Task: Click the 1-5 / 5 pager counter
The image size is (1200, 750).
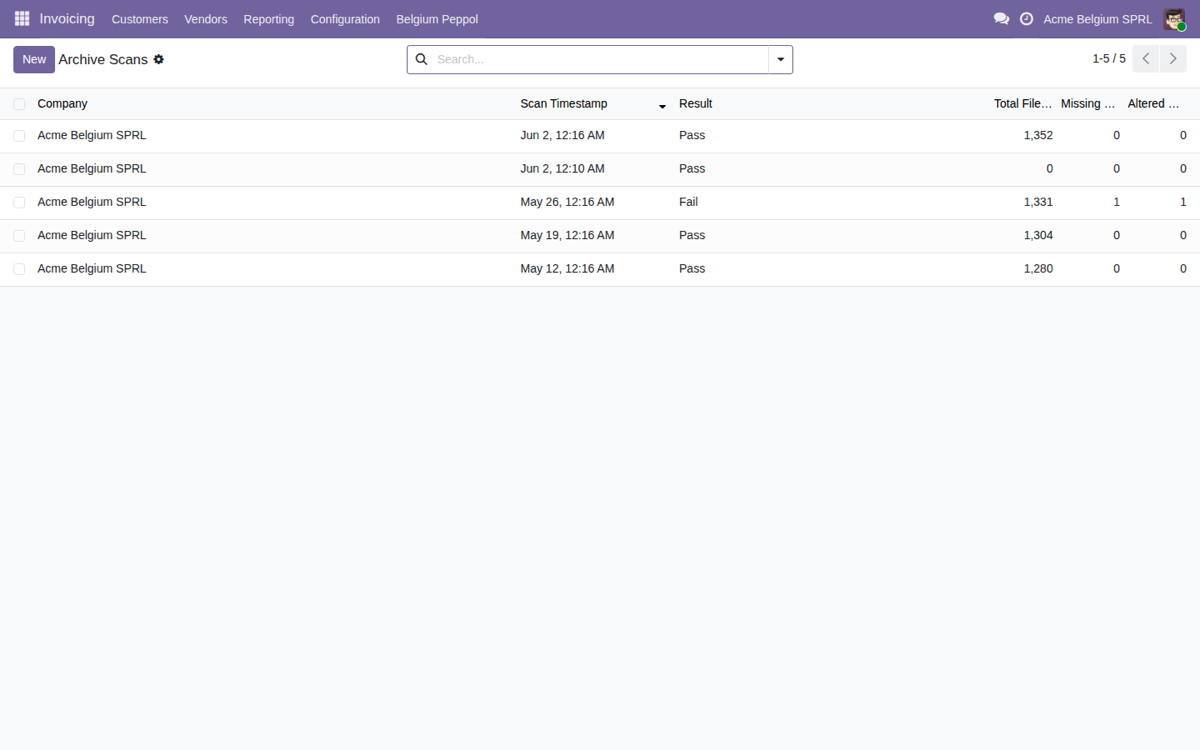Action: pos(1109,59)
